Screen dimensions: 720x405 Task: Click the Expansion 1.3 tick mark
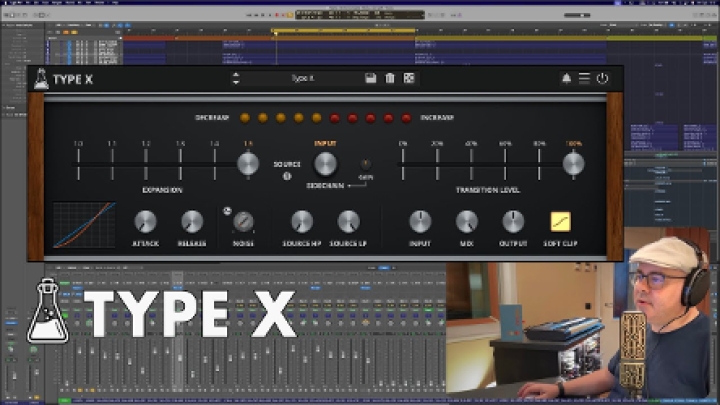(180, 164)
